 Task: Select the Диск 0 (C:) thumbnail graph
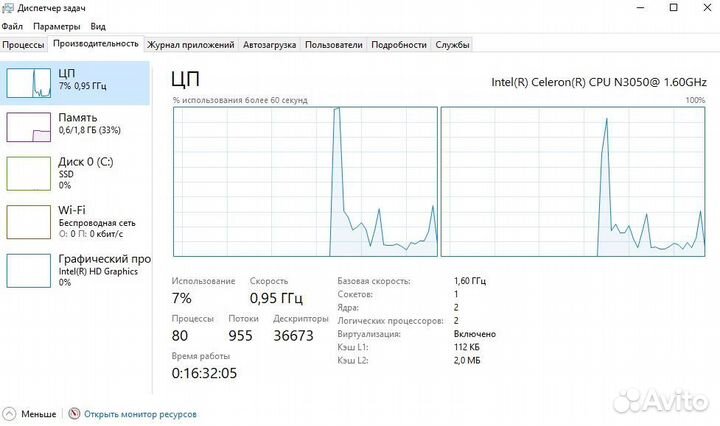tap(28, 174)
